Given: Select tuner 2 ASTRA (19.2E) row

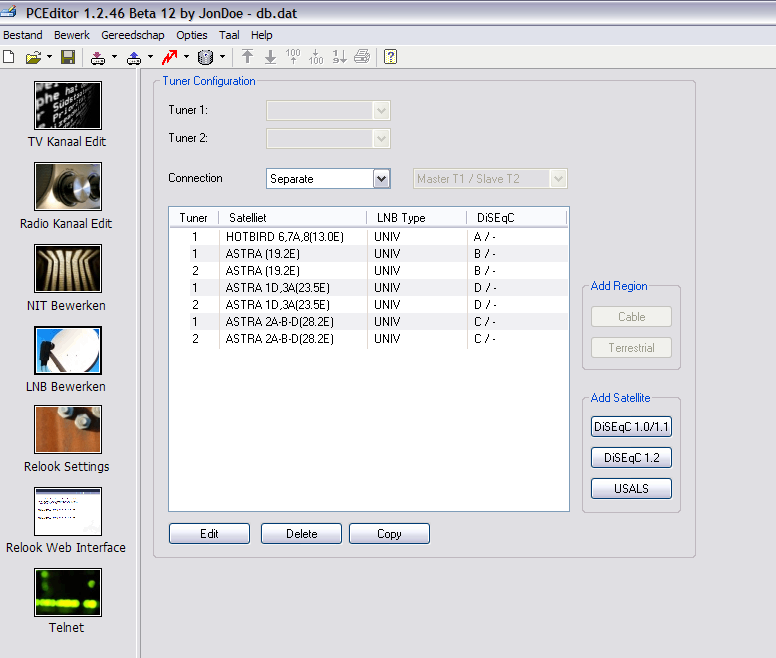Looking at the screenshot, I should point(369,271).
